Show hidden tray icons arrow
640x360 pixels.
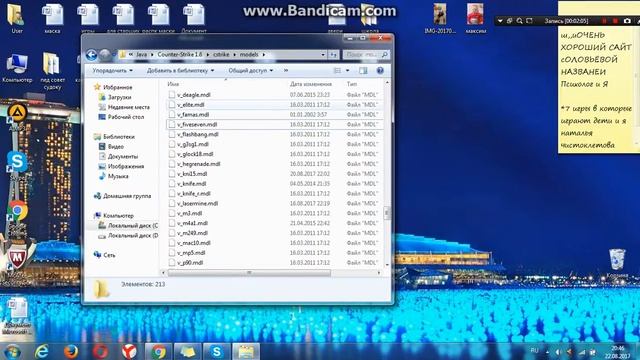click(x=547, y=352)
